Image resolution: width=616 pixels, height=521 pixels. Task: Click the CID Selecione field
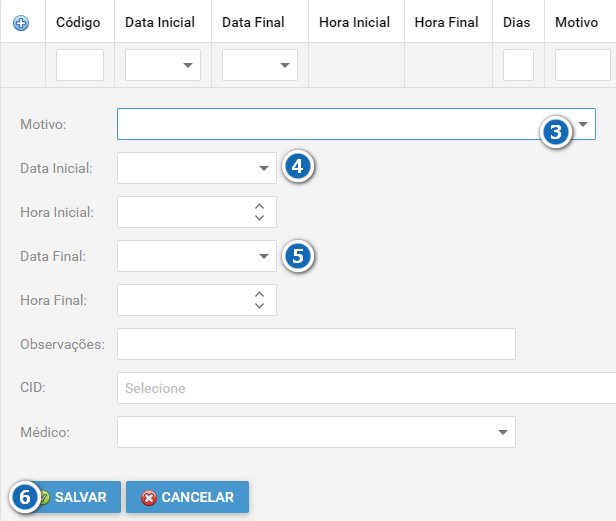[x=366, y=388]
